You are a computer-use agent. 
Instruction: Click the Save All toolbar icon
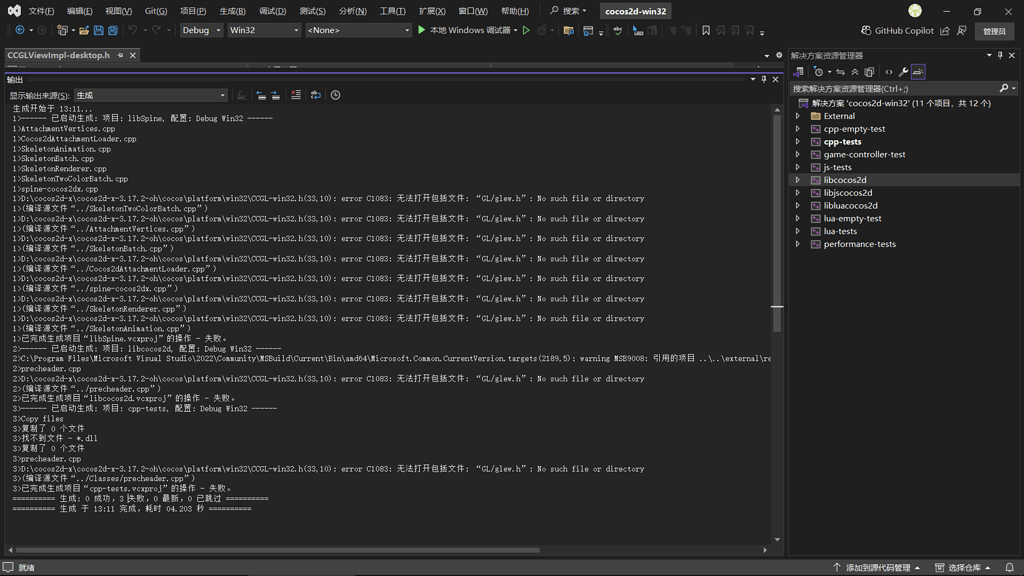point(111,30)
